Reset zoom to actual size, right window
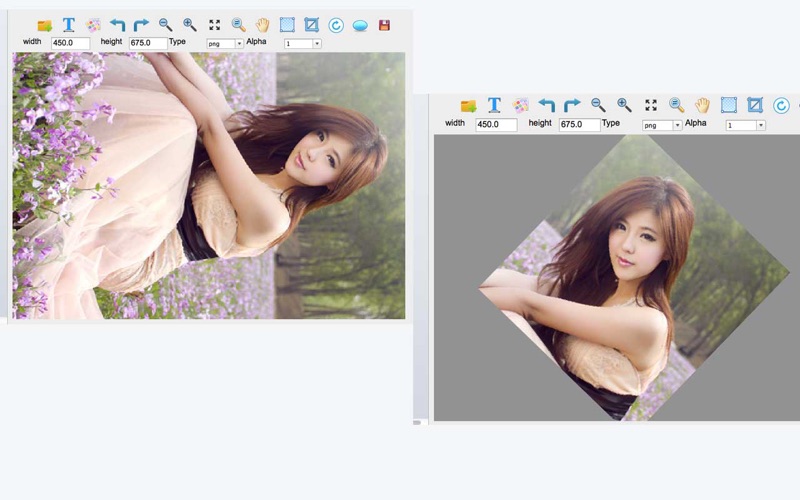800x500 pixels. tap(677, 105)
